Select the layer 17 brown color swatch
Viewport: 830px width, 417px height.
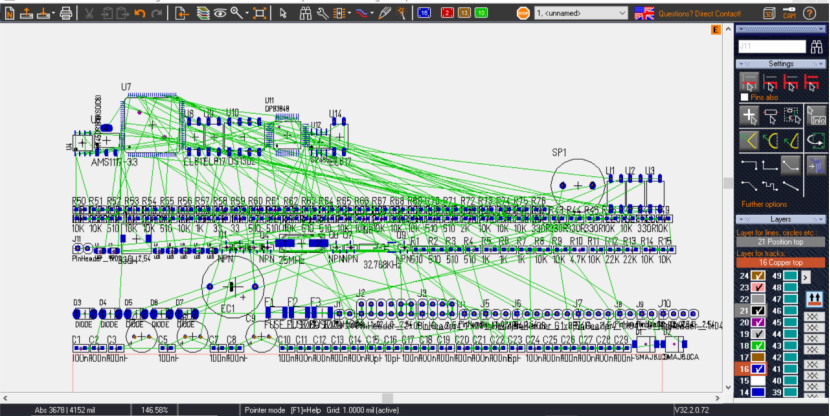tap(759, 357)
